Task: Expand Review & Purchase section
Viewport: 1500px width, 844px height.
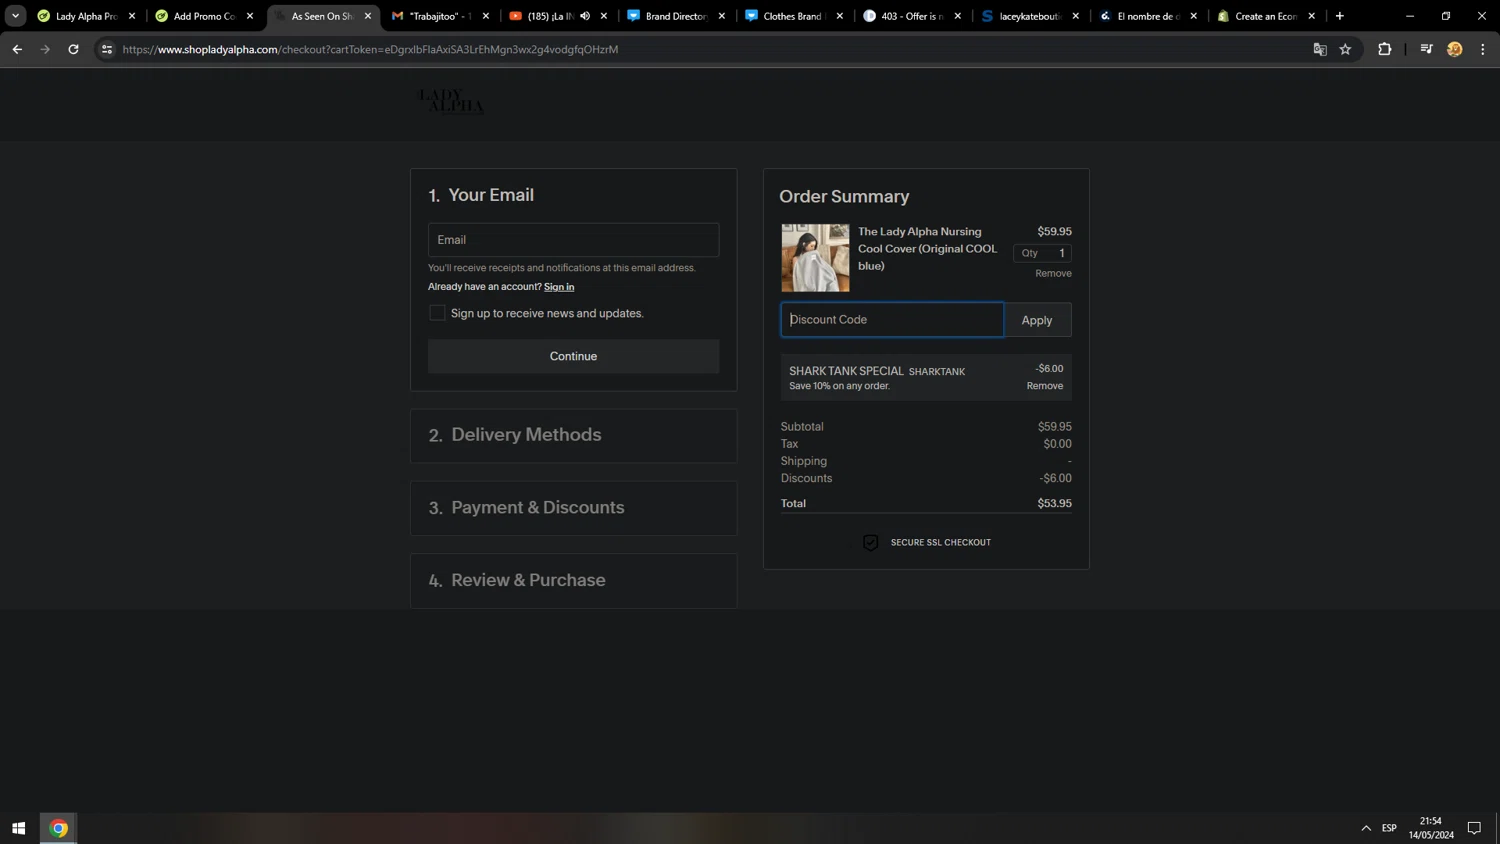Action: point(573,581)
